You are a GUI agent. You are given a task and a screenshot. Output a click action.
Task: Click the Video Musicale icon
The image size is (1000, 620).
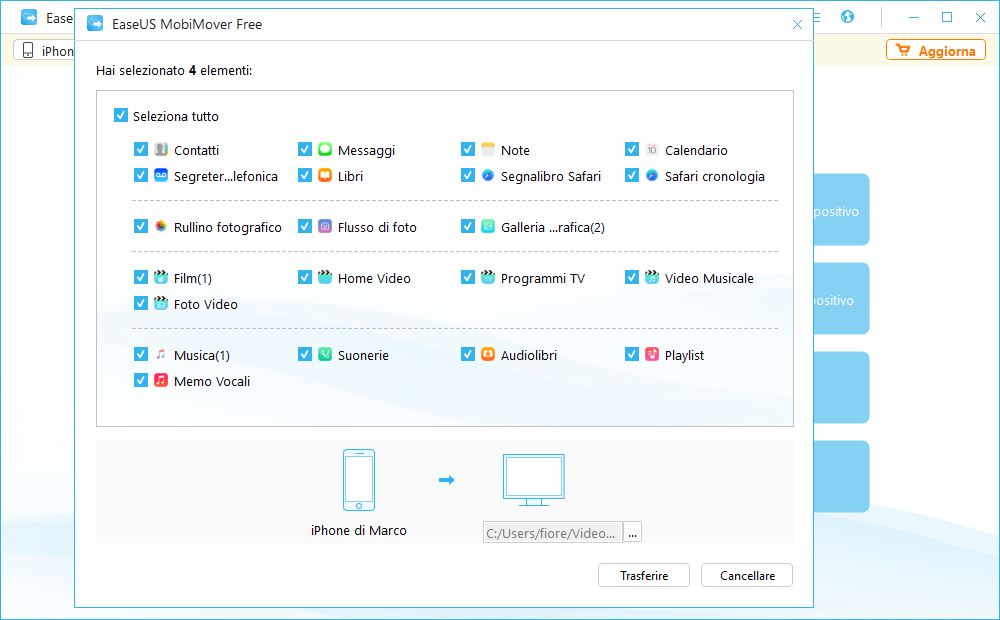pos(652,277)
